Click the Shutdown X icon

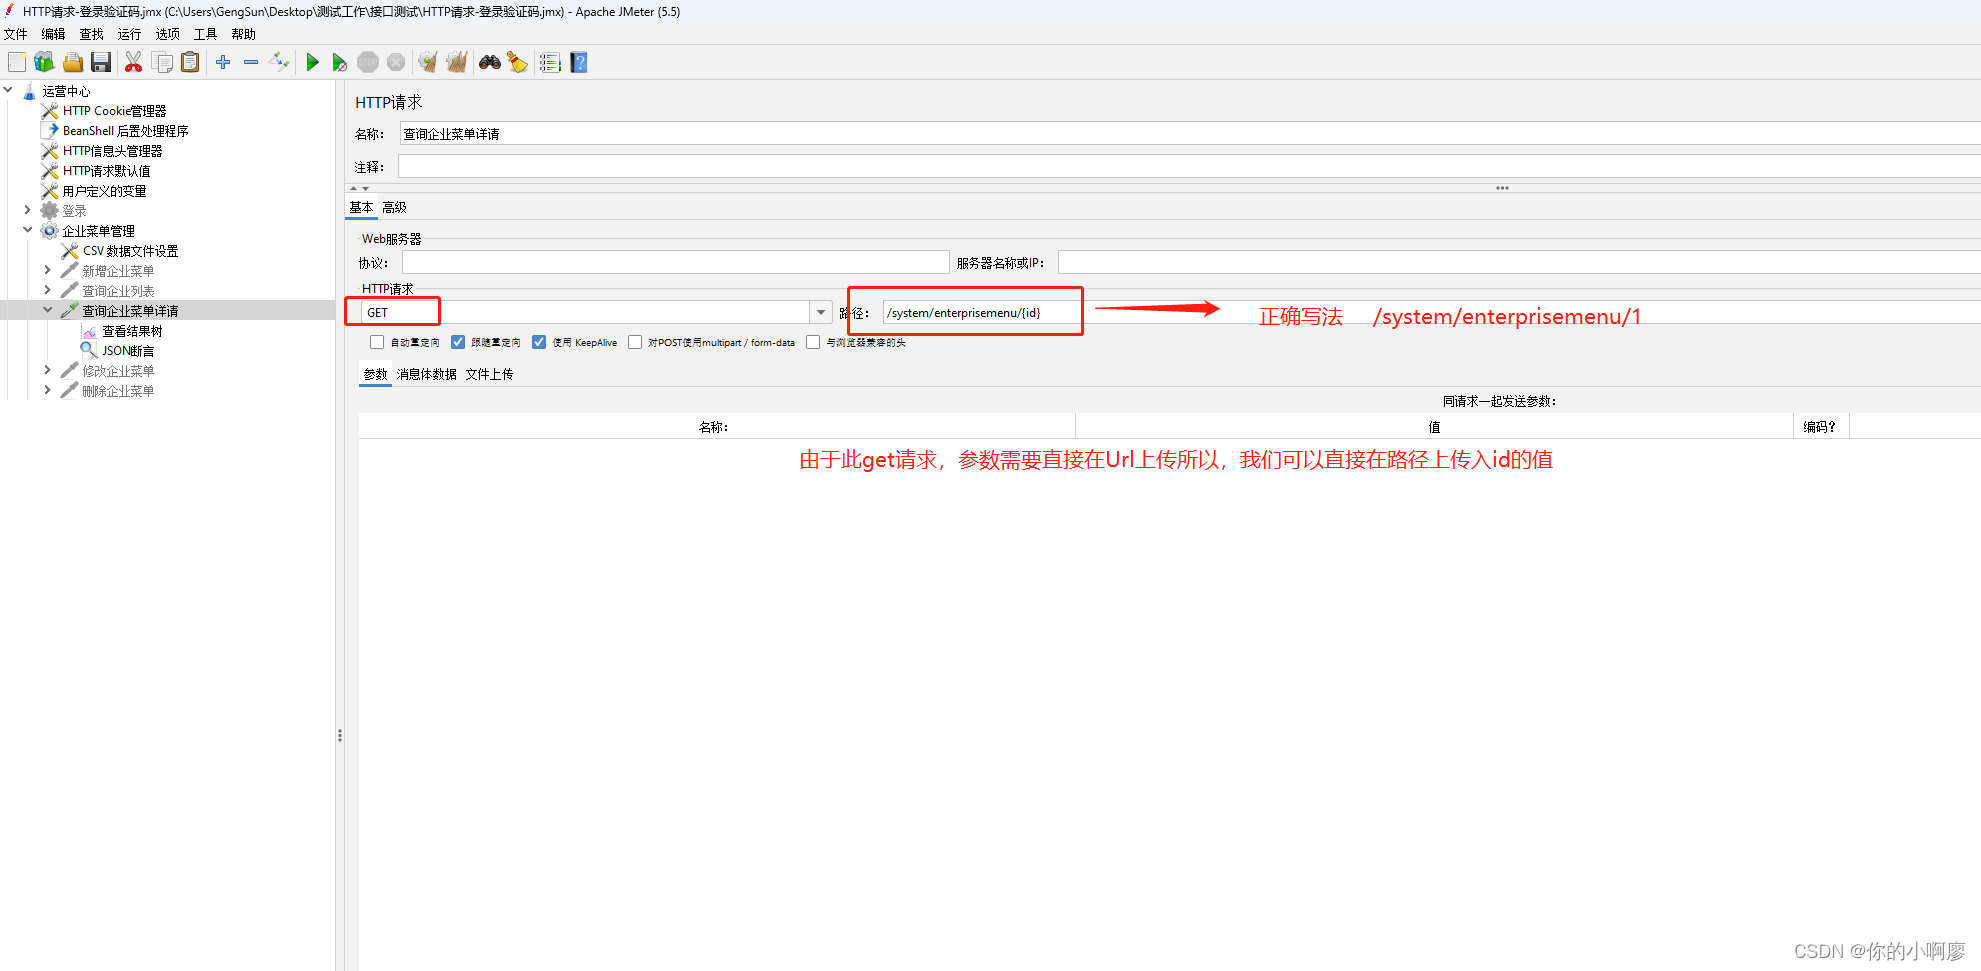coord(396,62)
